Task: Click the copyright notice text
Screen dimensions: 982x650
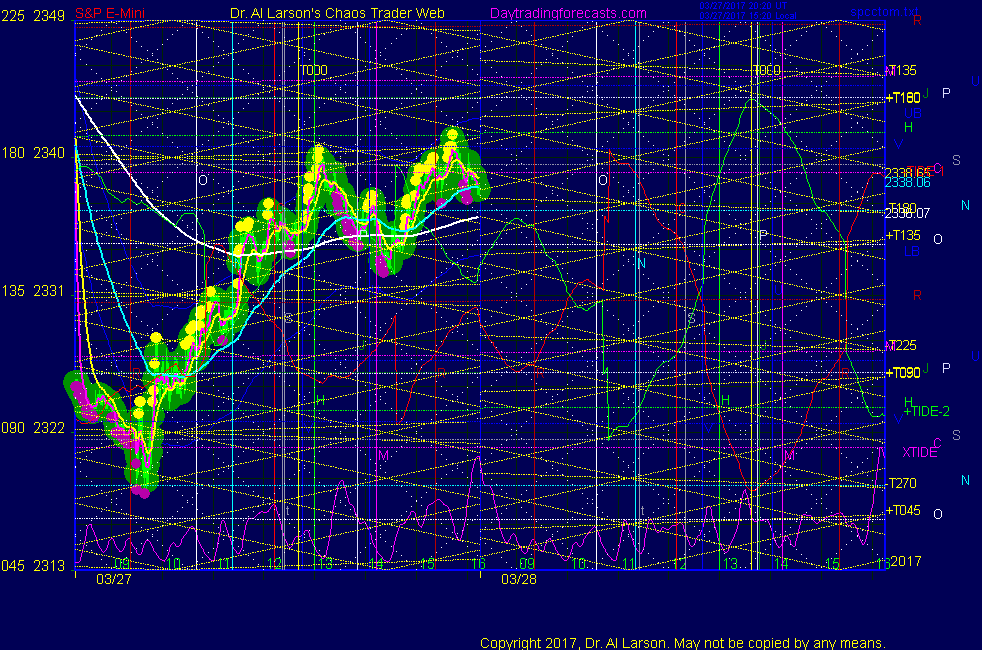Action: click(682, 643)
